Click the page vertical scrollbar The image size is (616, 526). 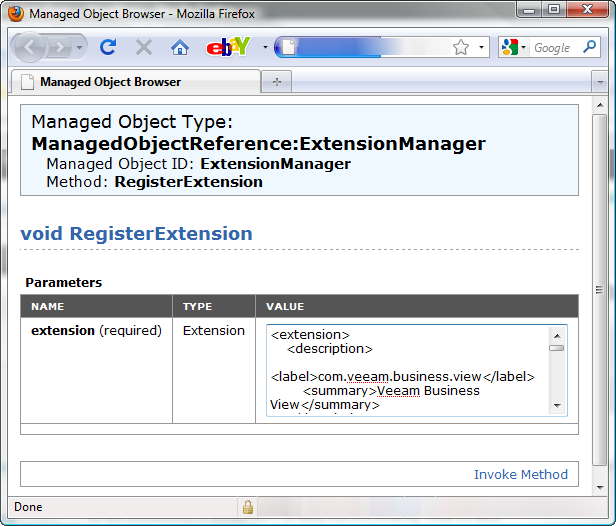tap(599, 300)
